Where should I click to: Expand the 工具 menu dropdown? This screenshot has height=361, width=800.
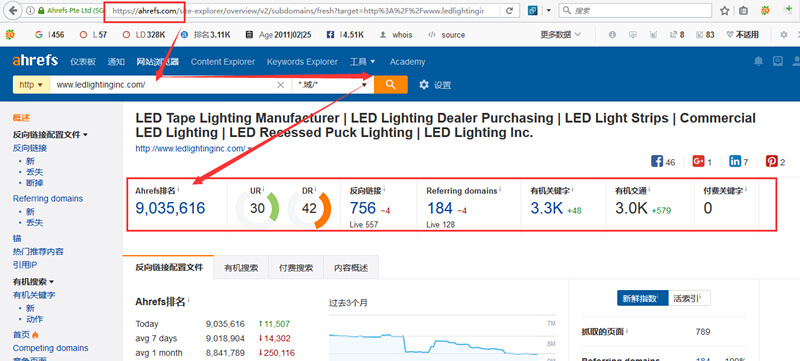pos(362,62)
